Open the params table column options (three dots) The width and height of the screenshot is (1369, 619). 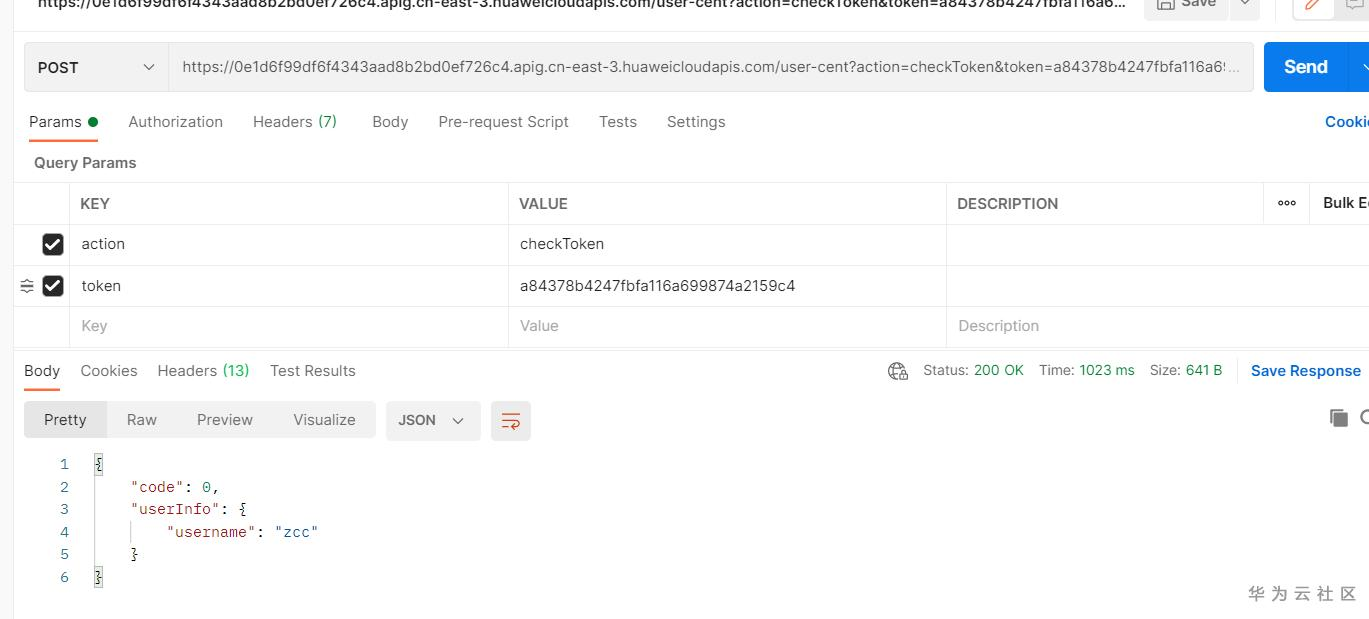click(1287, 203)
